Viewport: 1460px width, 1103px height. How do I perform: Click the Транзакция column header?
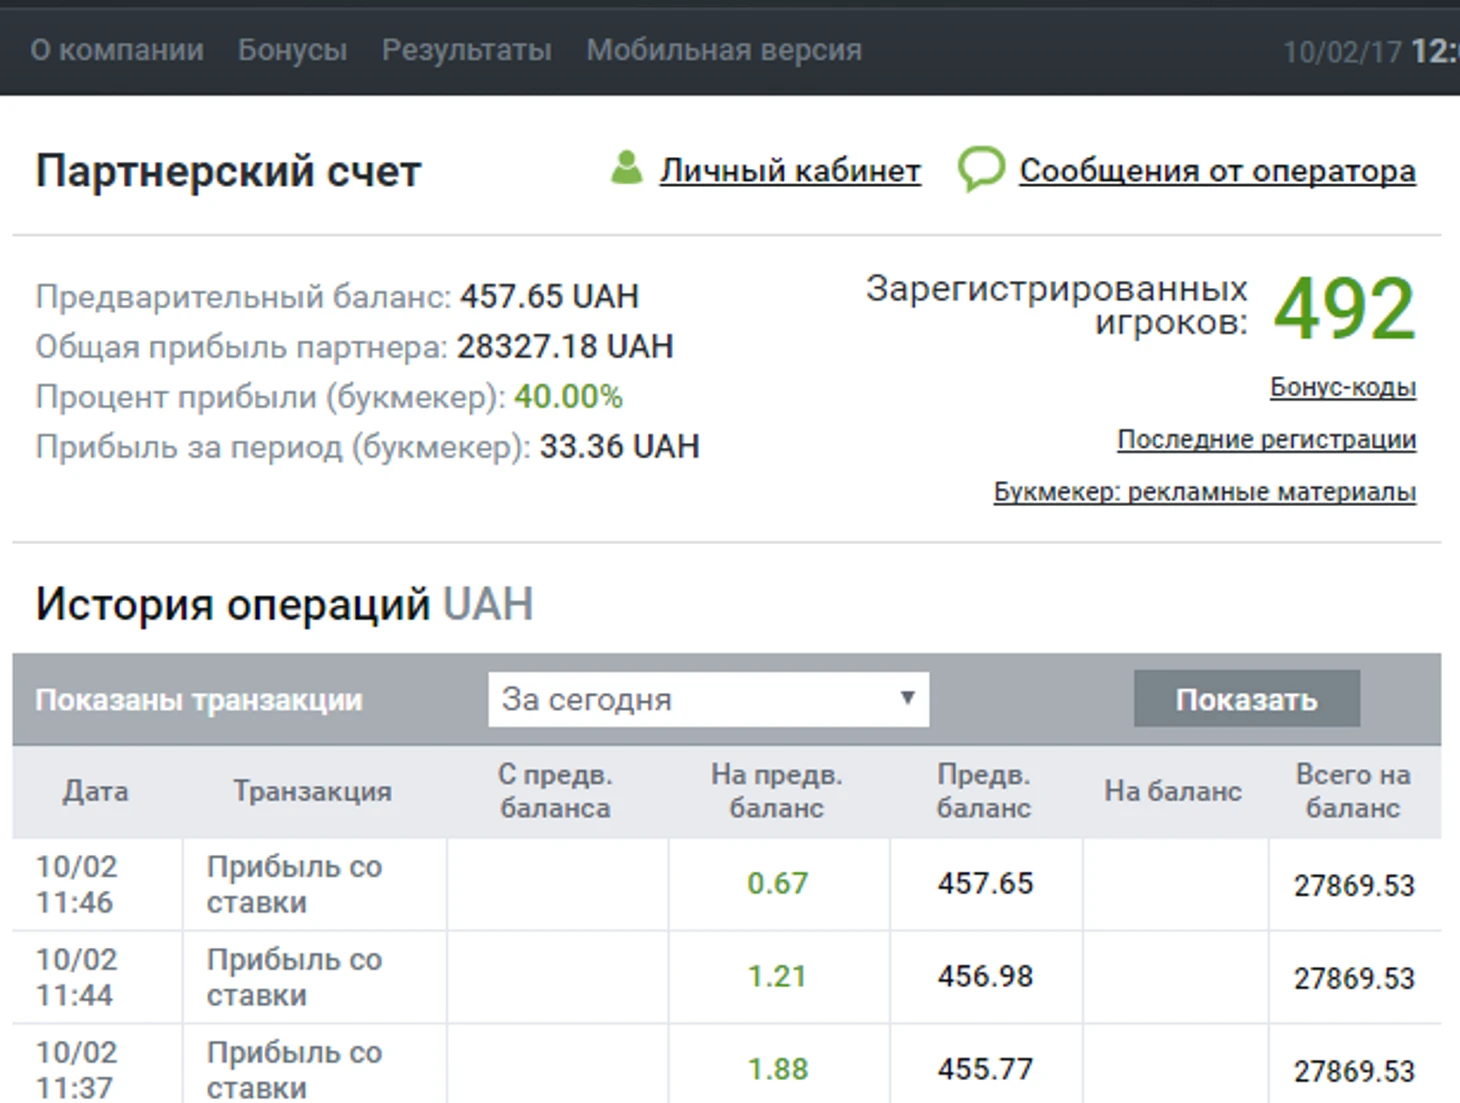313,791
